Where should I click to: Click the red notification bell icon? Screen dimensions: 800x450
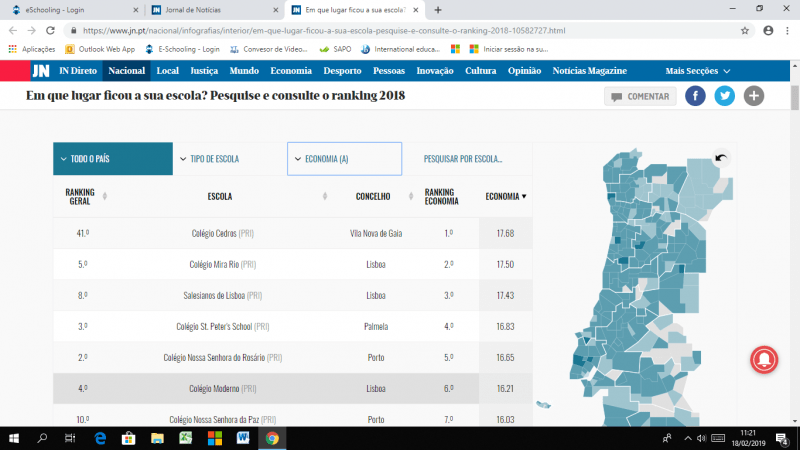764,360
